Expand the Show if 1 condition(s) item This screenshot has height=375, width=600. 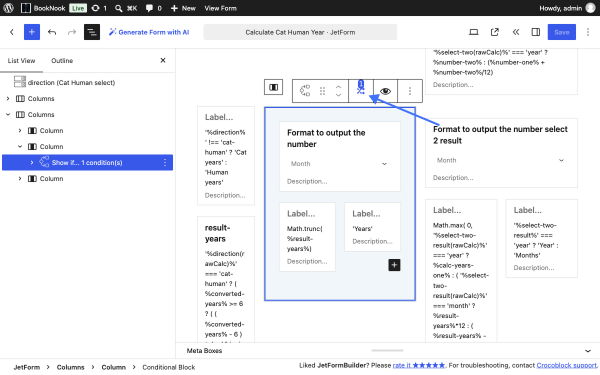[32, 163]
